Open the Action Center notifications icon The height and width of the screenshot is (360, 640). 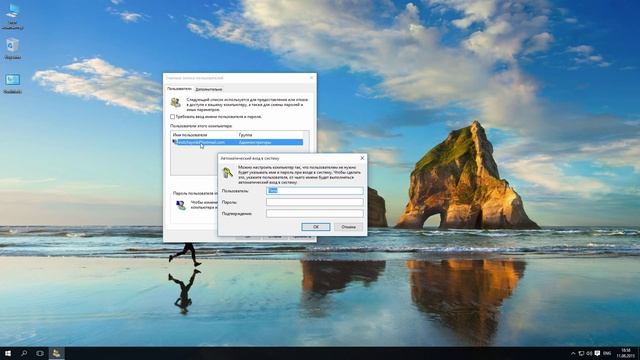pos(597,353)
